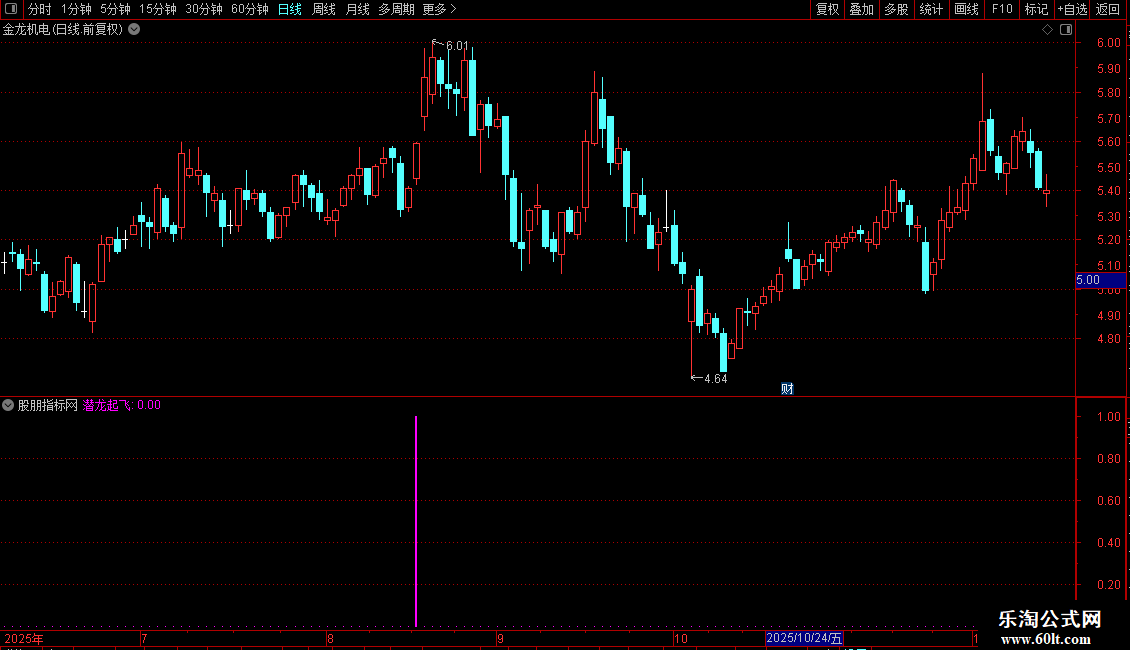
Task: Click month 10 on the time axis
Action: pos(681,638)
